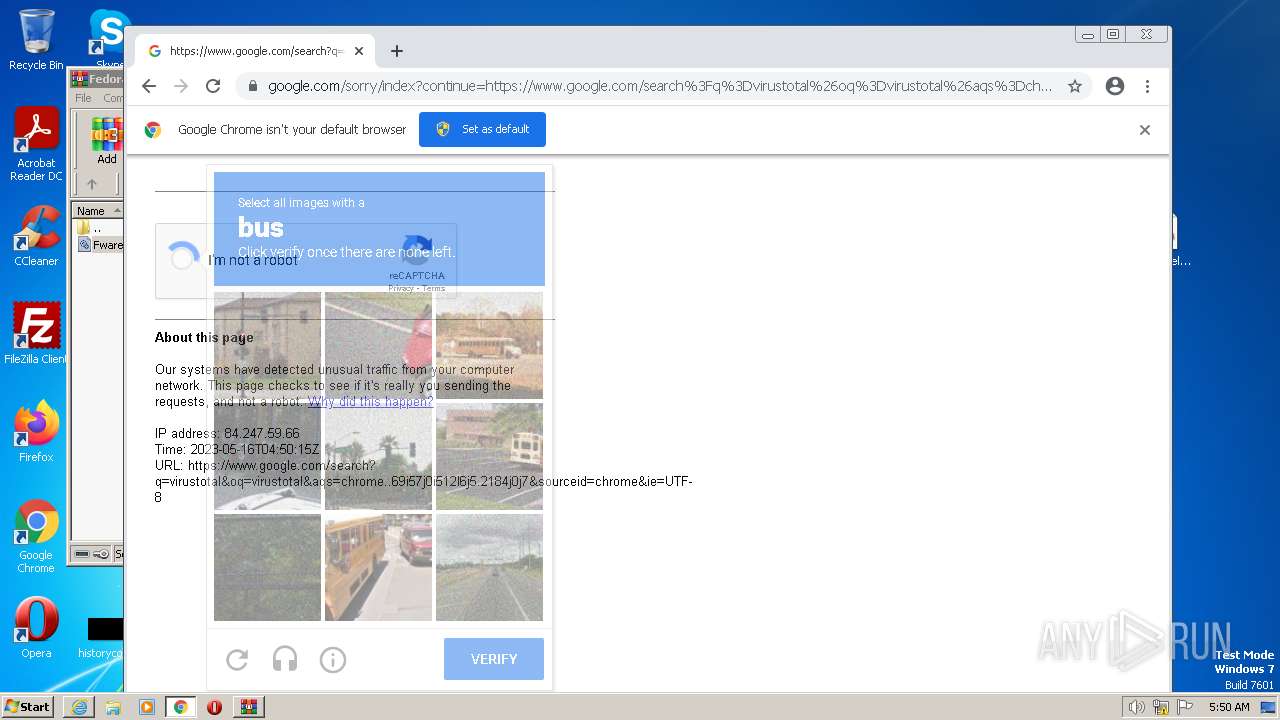Switch to audio captcha challenge
Image resolution: width=1280 pixels, height=720 pixels.
pos(285,659)
